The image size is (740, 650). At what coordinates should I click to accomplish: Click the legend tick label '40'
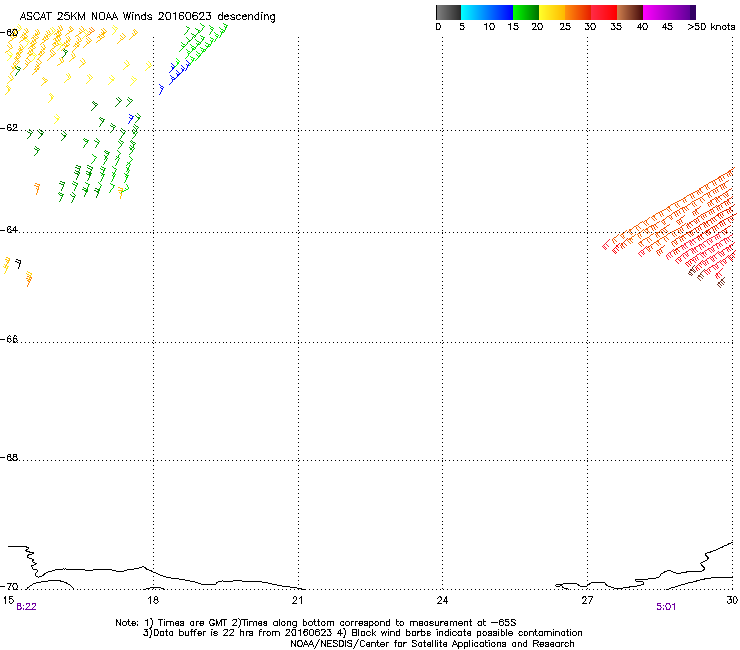pos(642,27)
